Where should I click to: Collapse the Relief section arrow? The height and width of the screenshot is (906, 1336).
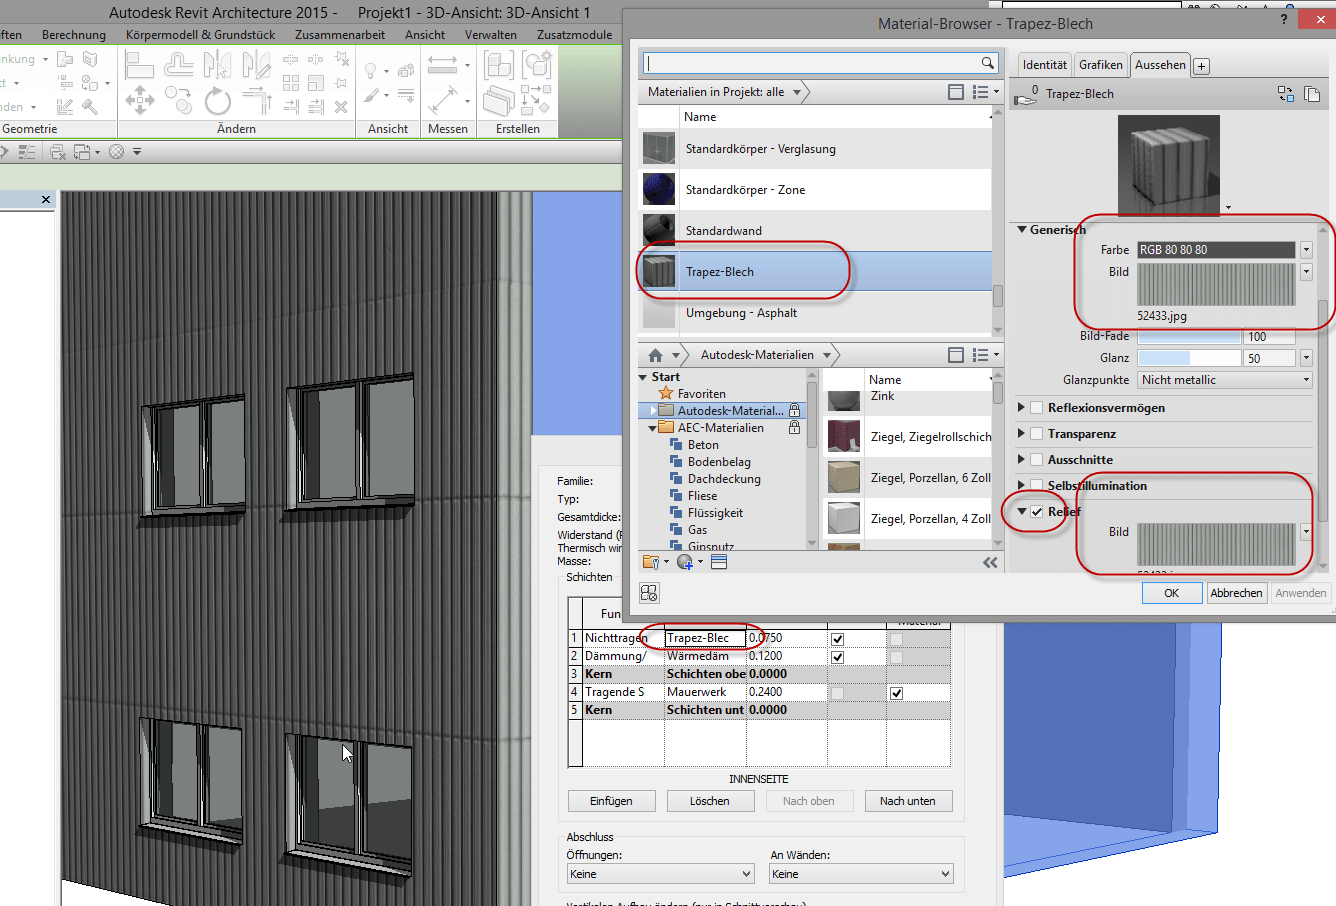(1022, 512)
